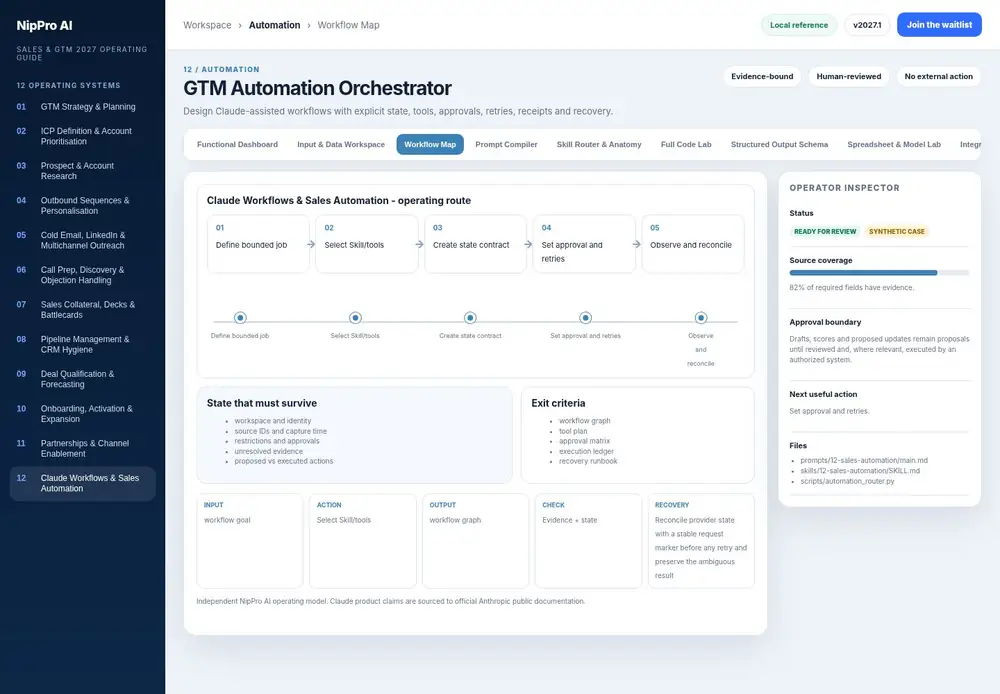Open Sales Collateral, Decks & Battlecards
This screenshot has width=1000, height=694.
click(83, 309)
